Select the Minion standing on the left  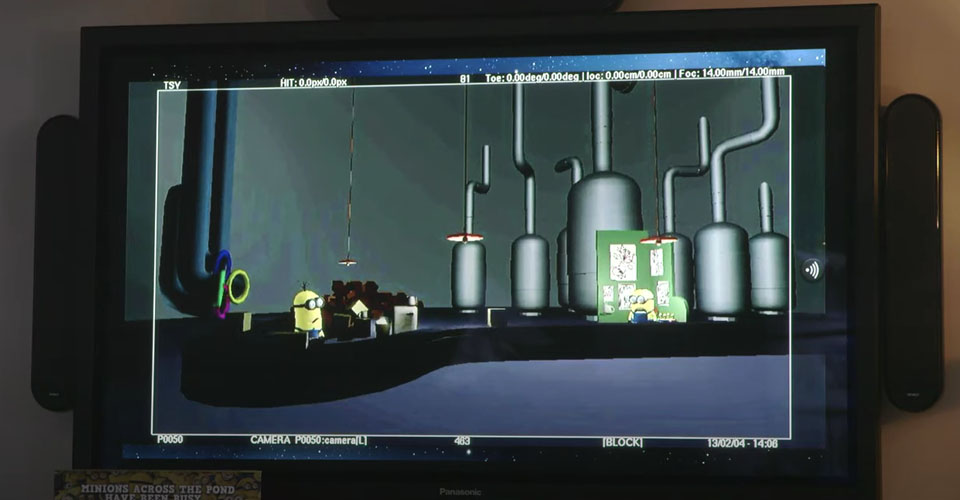pyautogui.click(x=308, y=312)
